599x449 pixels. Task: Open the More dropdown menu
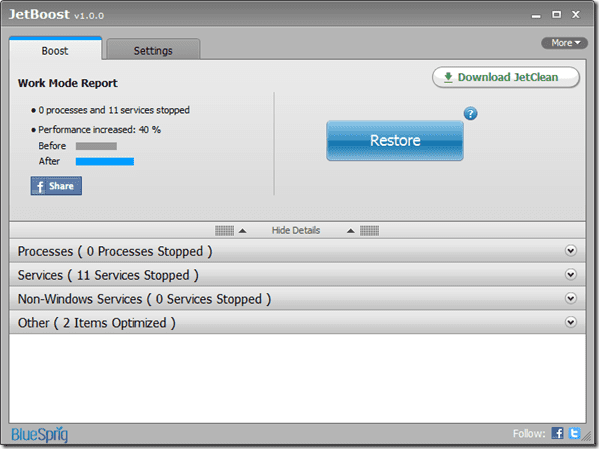[x=565, y=43]
